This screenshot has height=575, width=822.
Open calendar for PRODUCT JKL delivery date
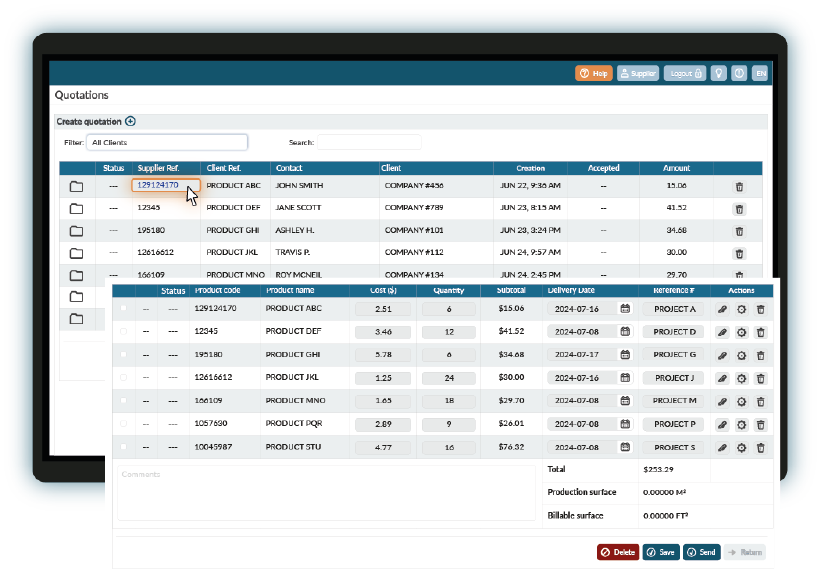pyautogui.click(x=625, y=377)
